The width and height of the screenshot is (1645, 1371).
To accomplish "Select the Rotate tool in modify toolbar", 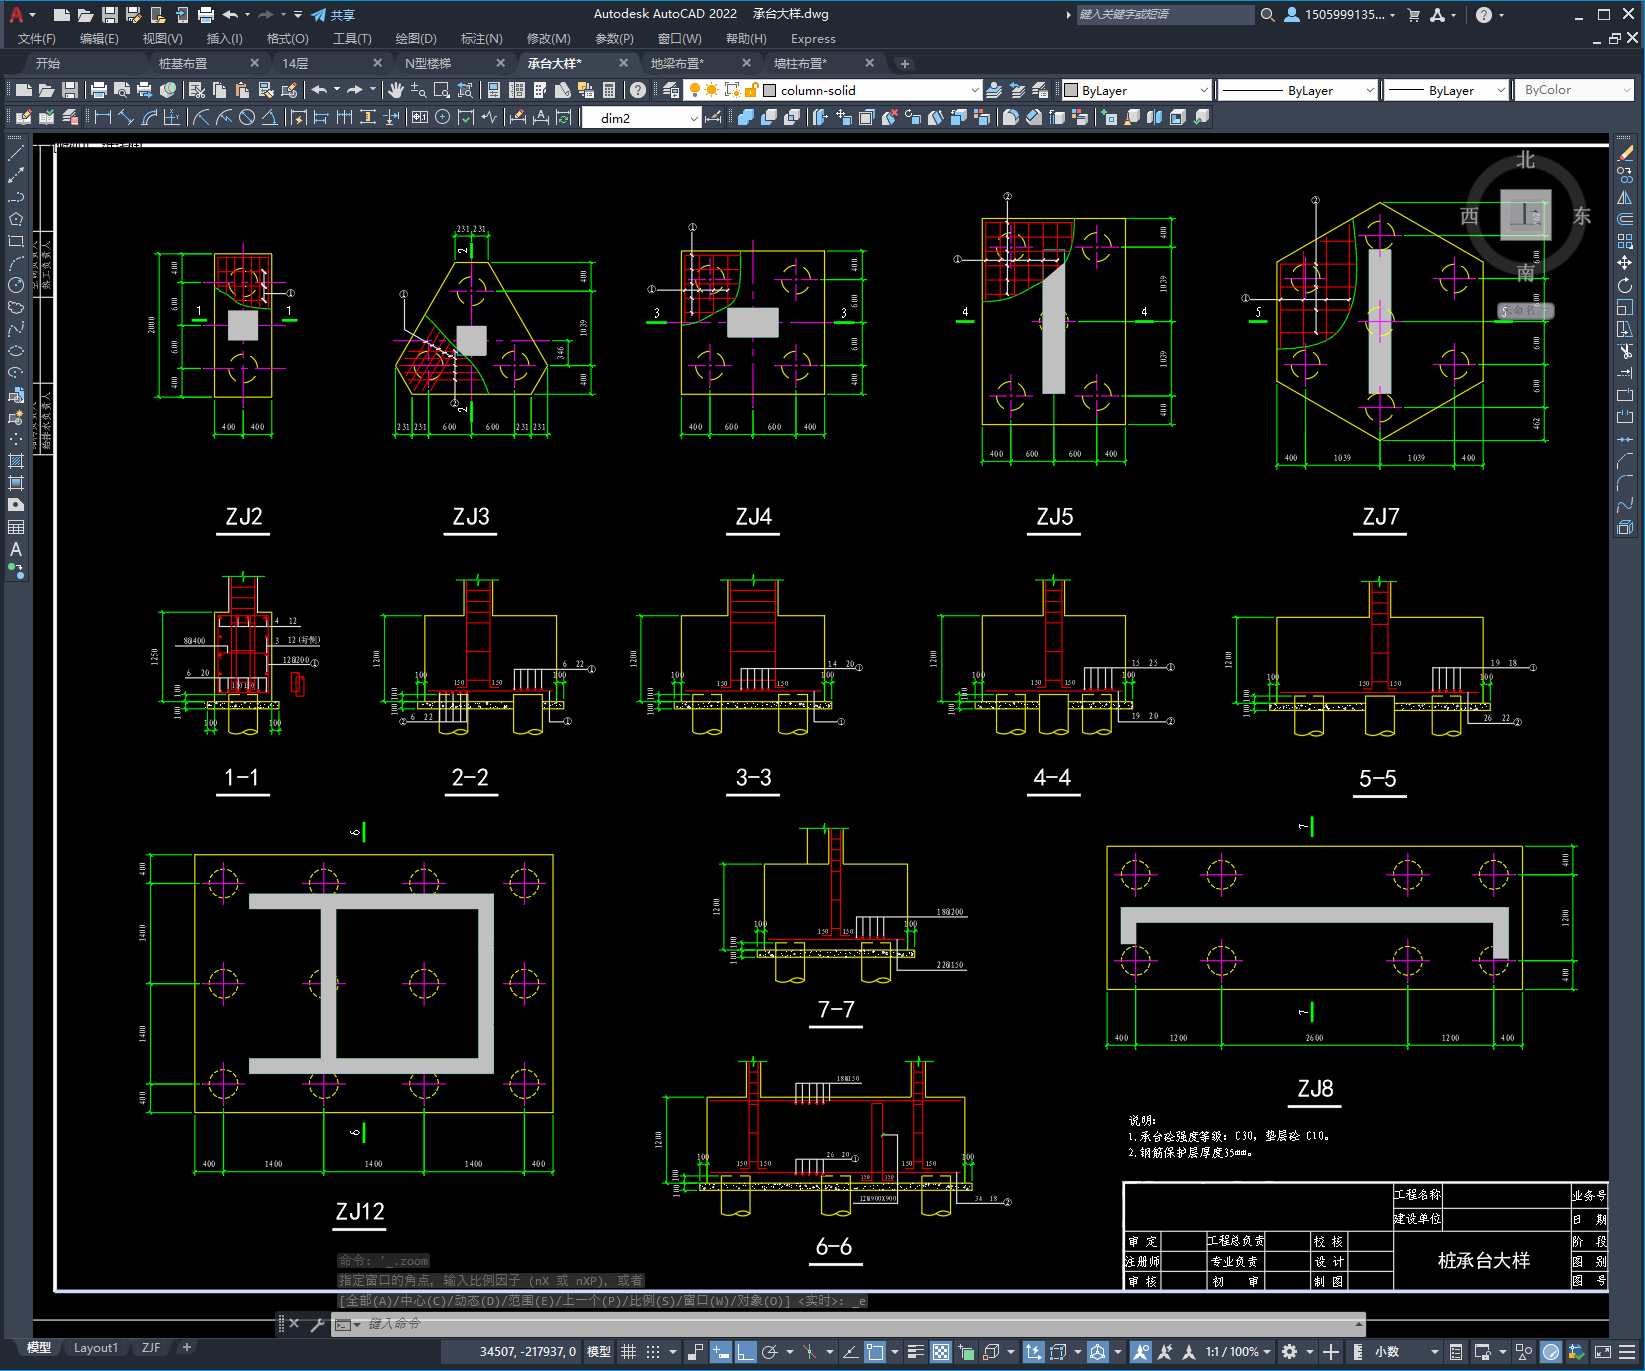I will click(1625, 285).
